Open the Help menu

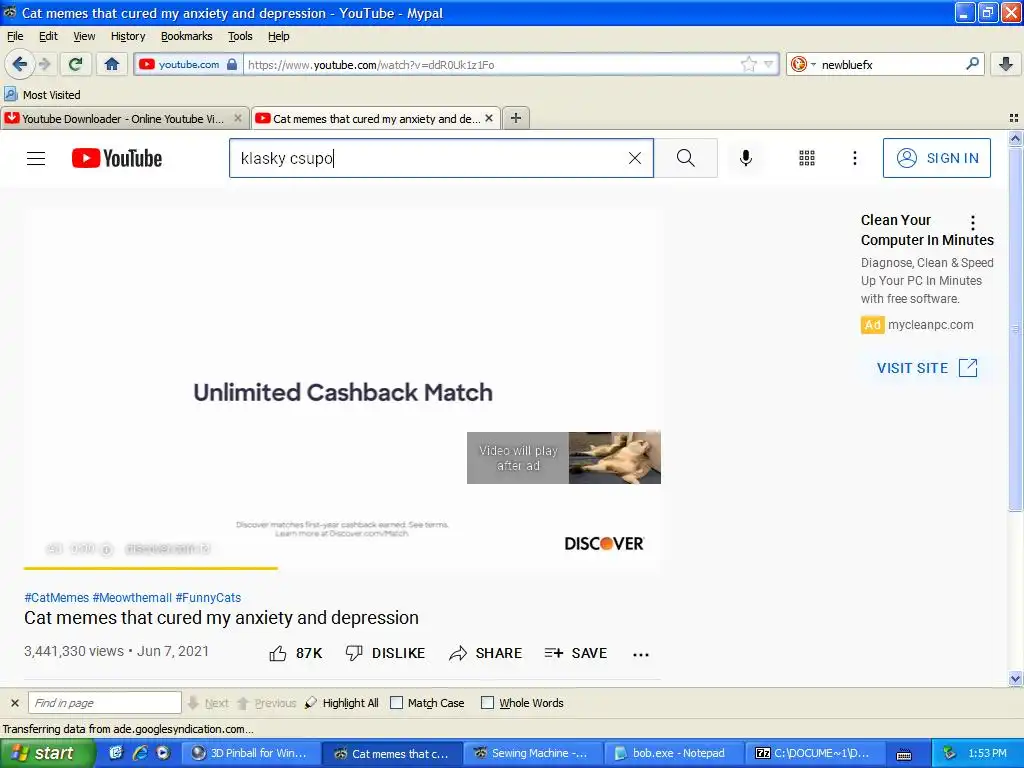point(279,36)
